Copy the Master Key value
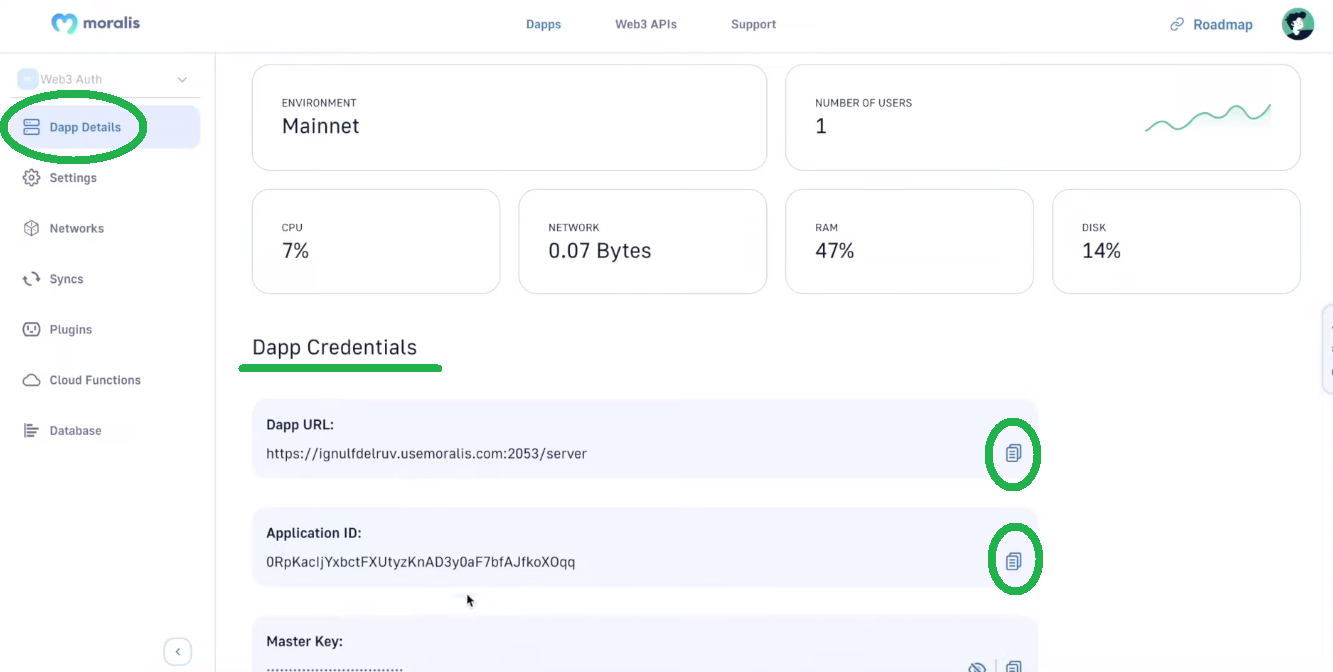Viewport: 1333px width, 672px height. point(1013,667)
